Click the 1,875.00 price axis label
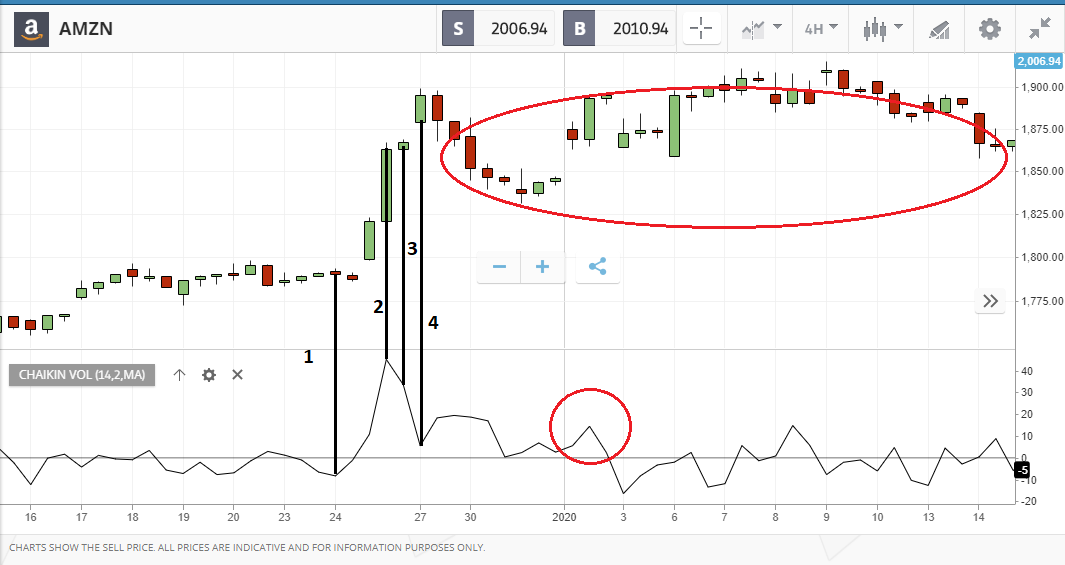Image resolution: width=1065 pixels, height=565 pixels. [1043, 129]
